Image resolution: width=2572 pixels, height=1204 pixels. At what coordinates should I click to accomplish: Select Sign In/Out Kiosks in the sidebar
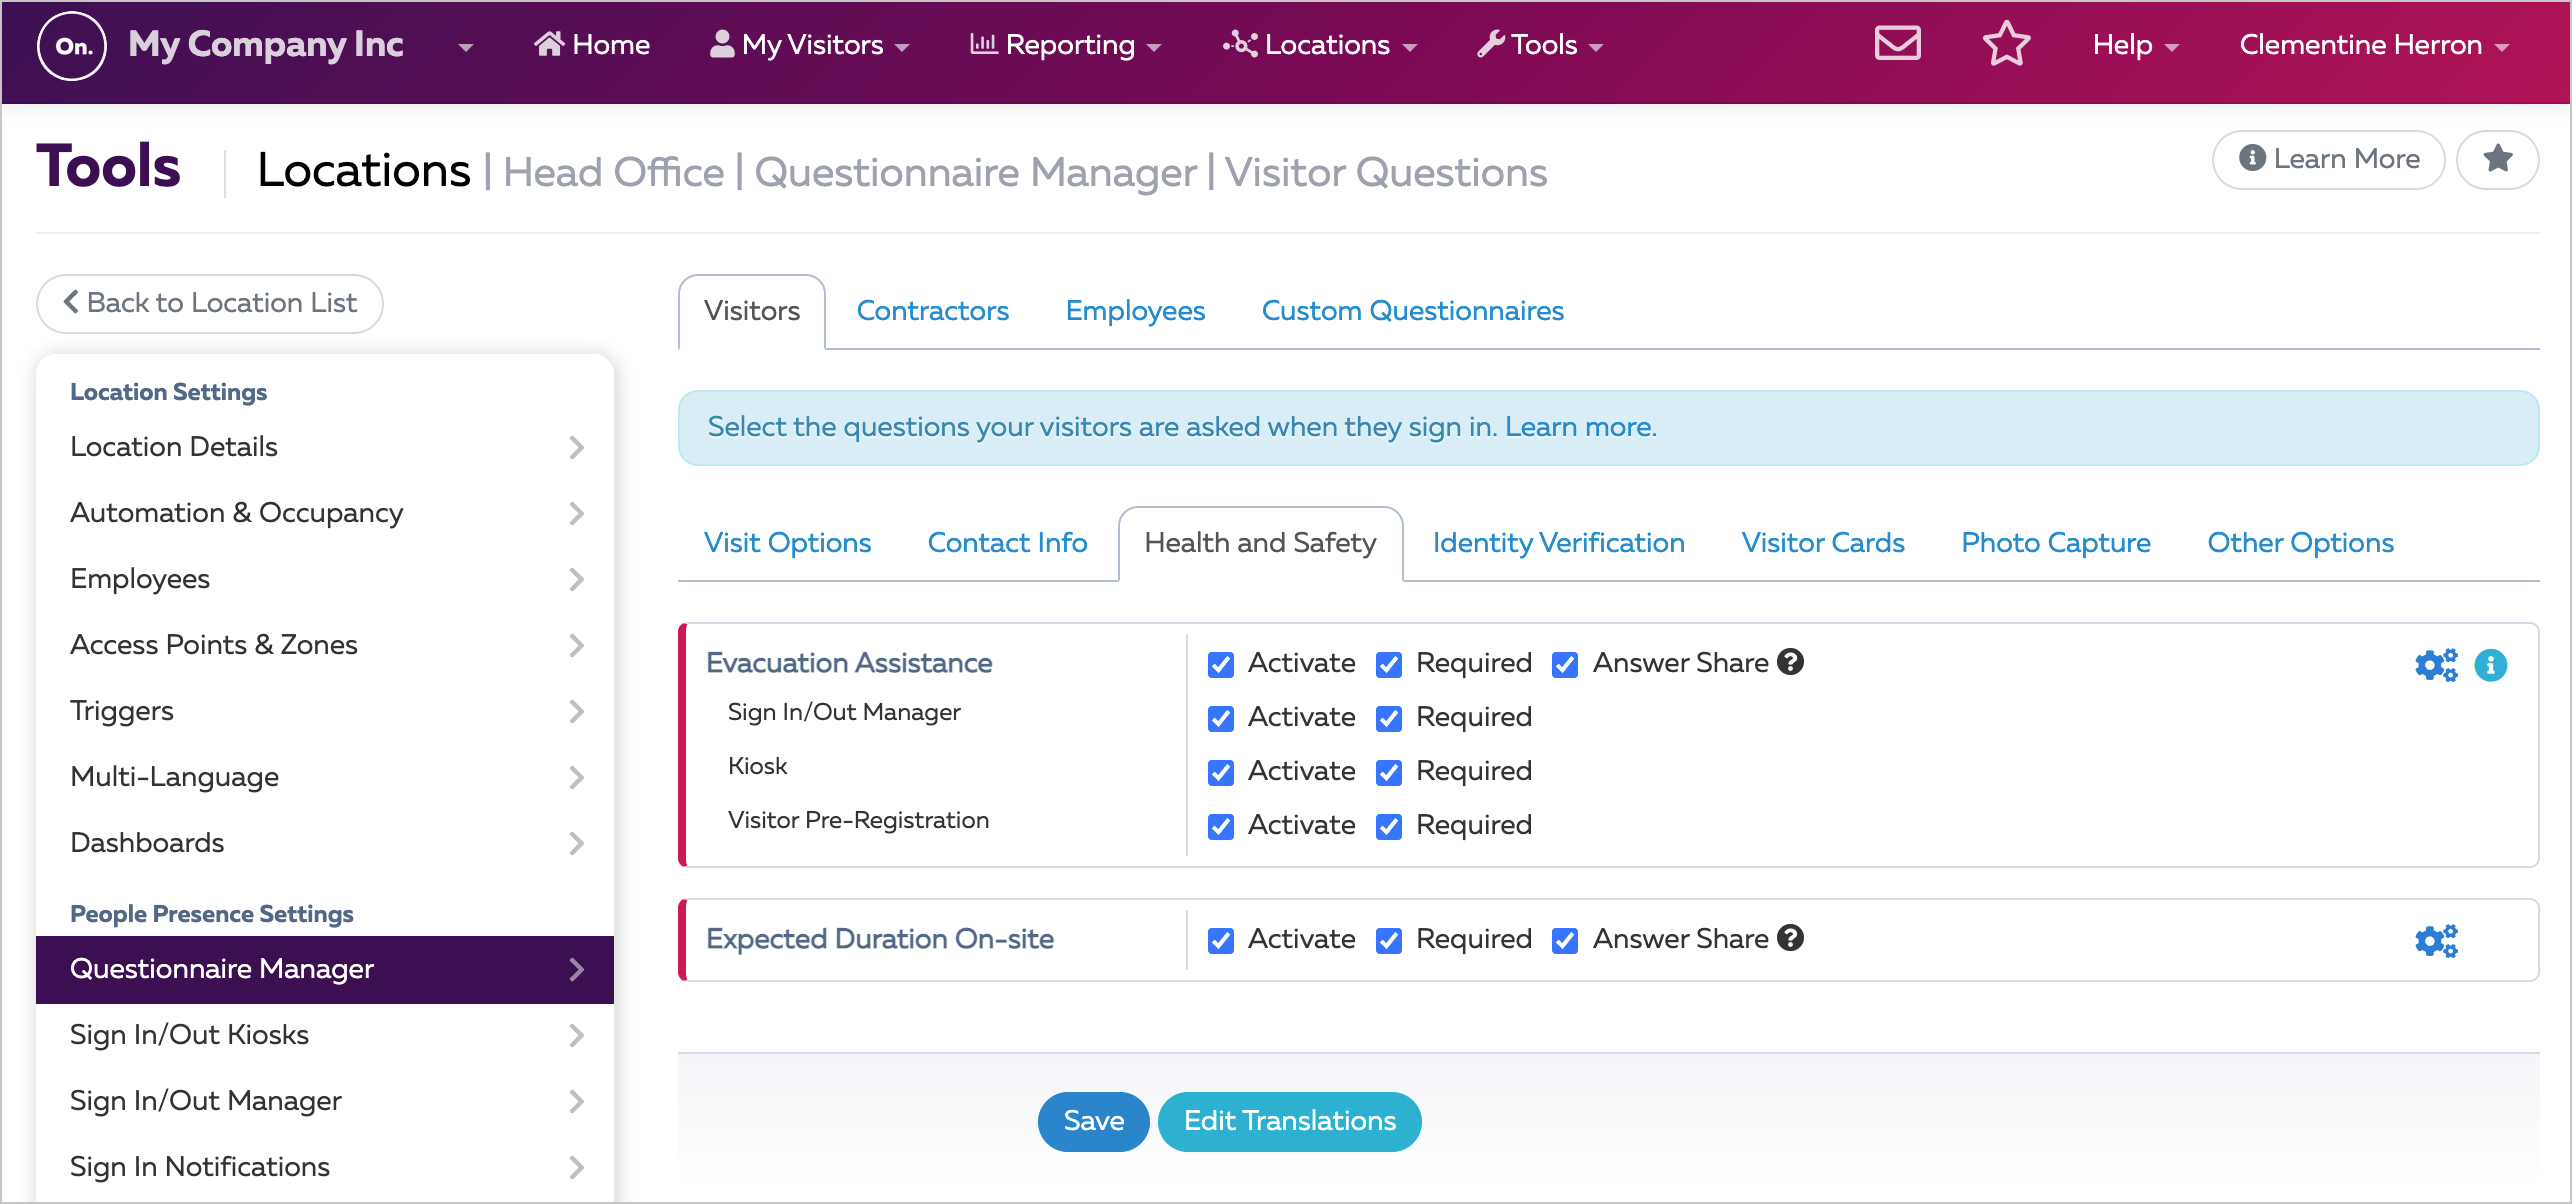189,1034
